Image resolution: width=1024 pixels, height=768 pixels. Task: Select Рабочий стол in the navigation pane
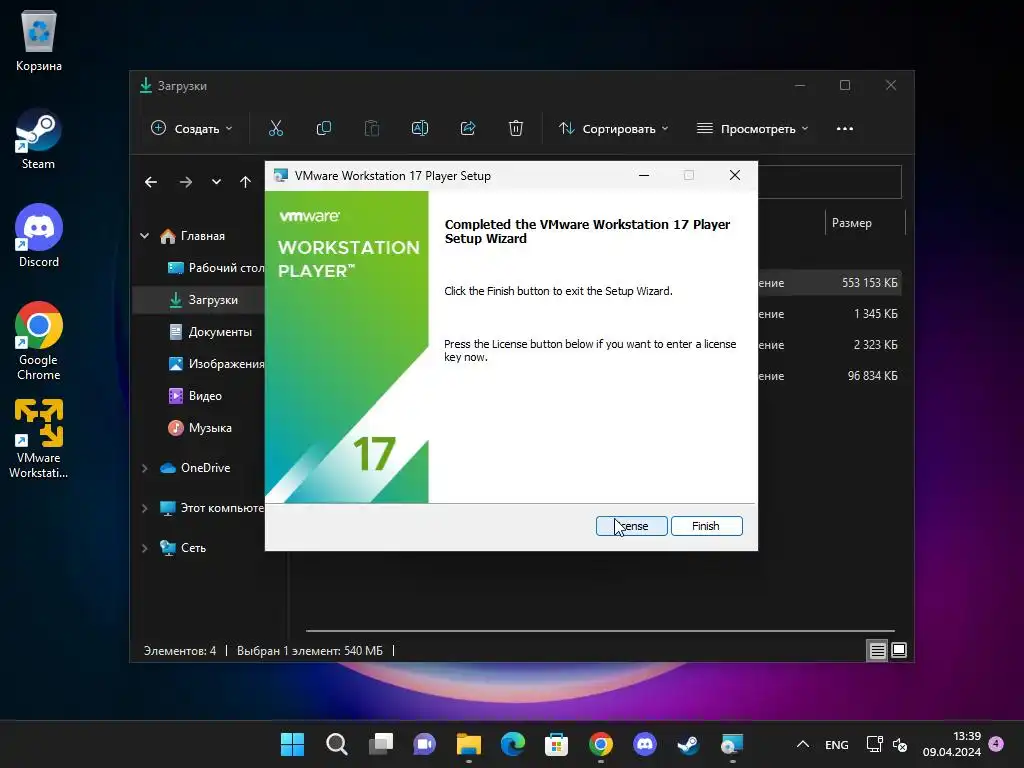216,268
